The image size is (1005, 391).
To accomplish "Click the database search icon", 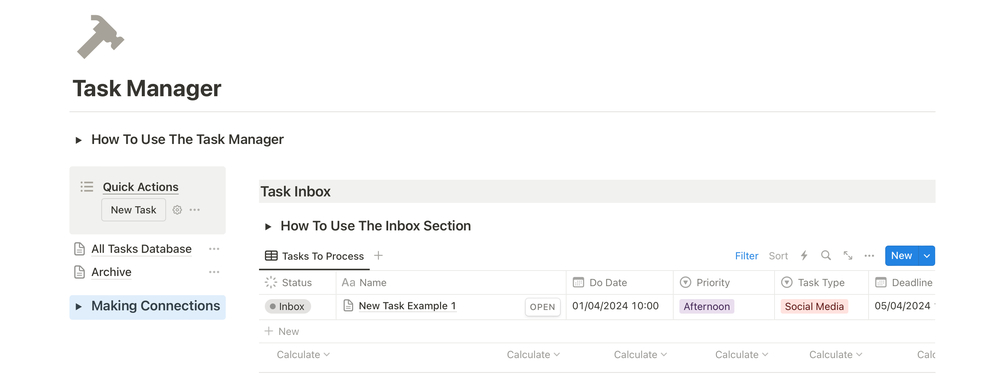I will click(826, 255).
